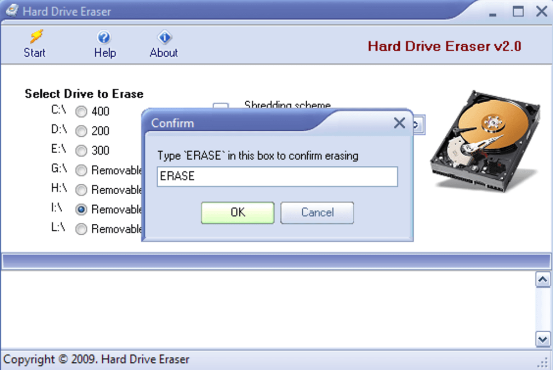553x370 pixels.
Task: Select the C:\ drive radio button
Action: [81, 112]
